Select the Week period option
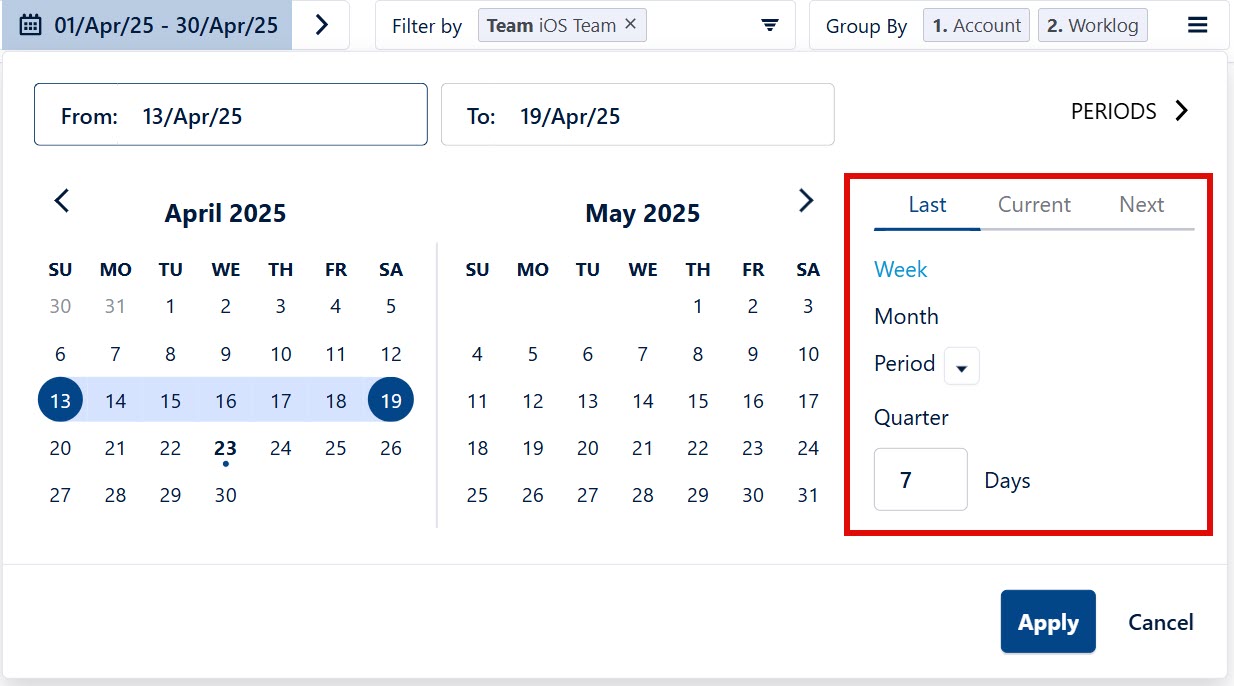The image size is (1234, 686). click(900, 269)
